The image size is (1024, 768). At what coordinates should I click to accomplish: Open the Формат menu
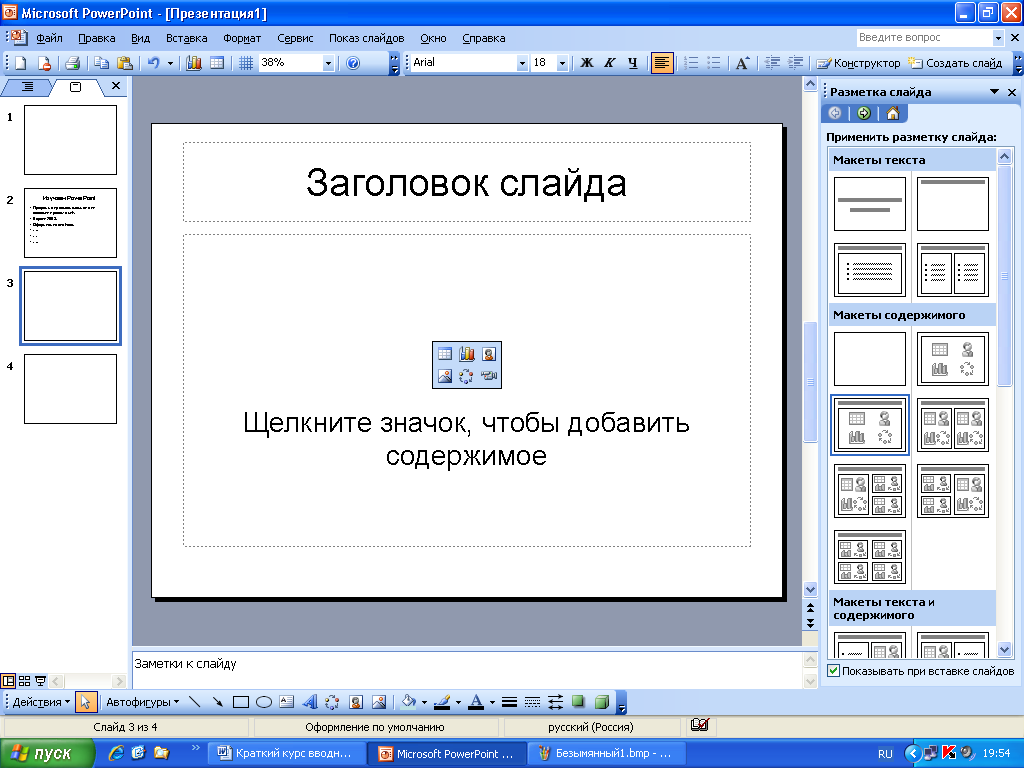(x=242, y=38)
